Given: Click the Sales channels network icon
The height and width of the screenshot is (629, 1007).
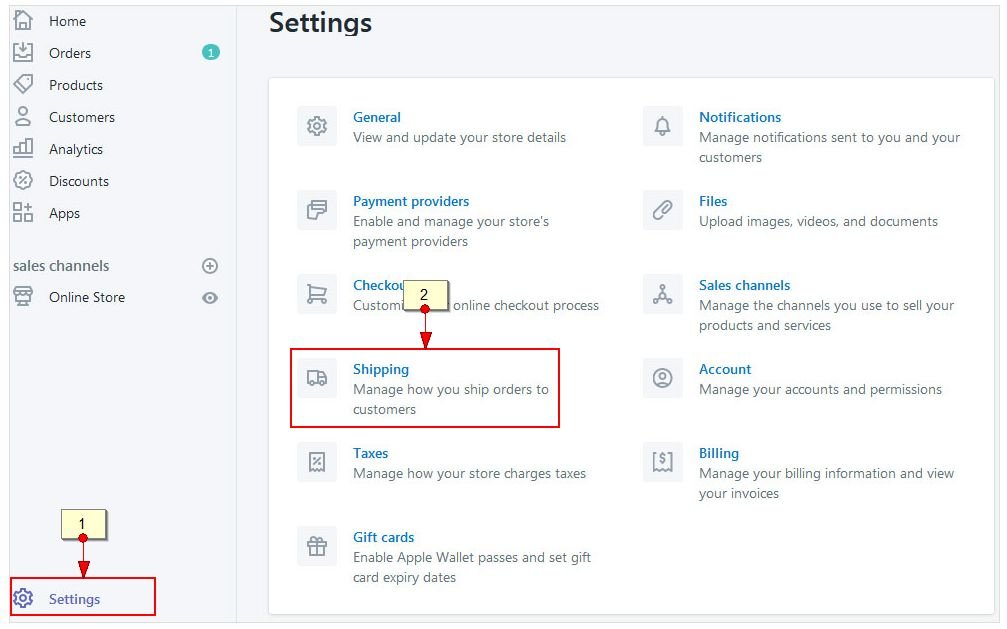Looking at the screenshot, I should click(662, 295).
